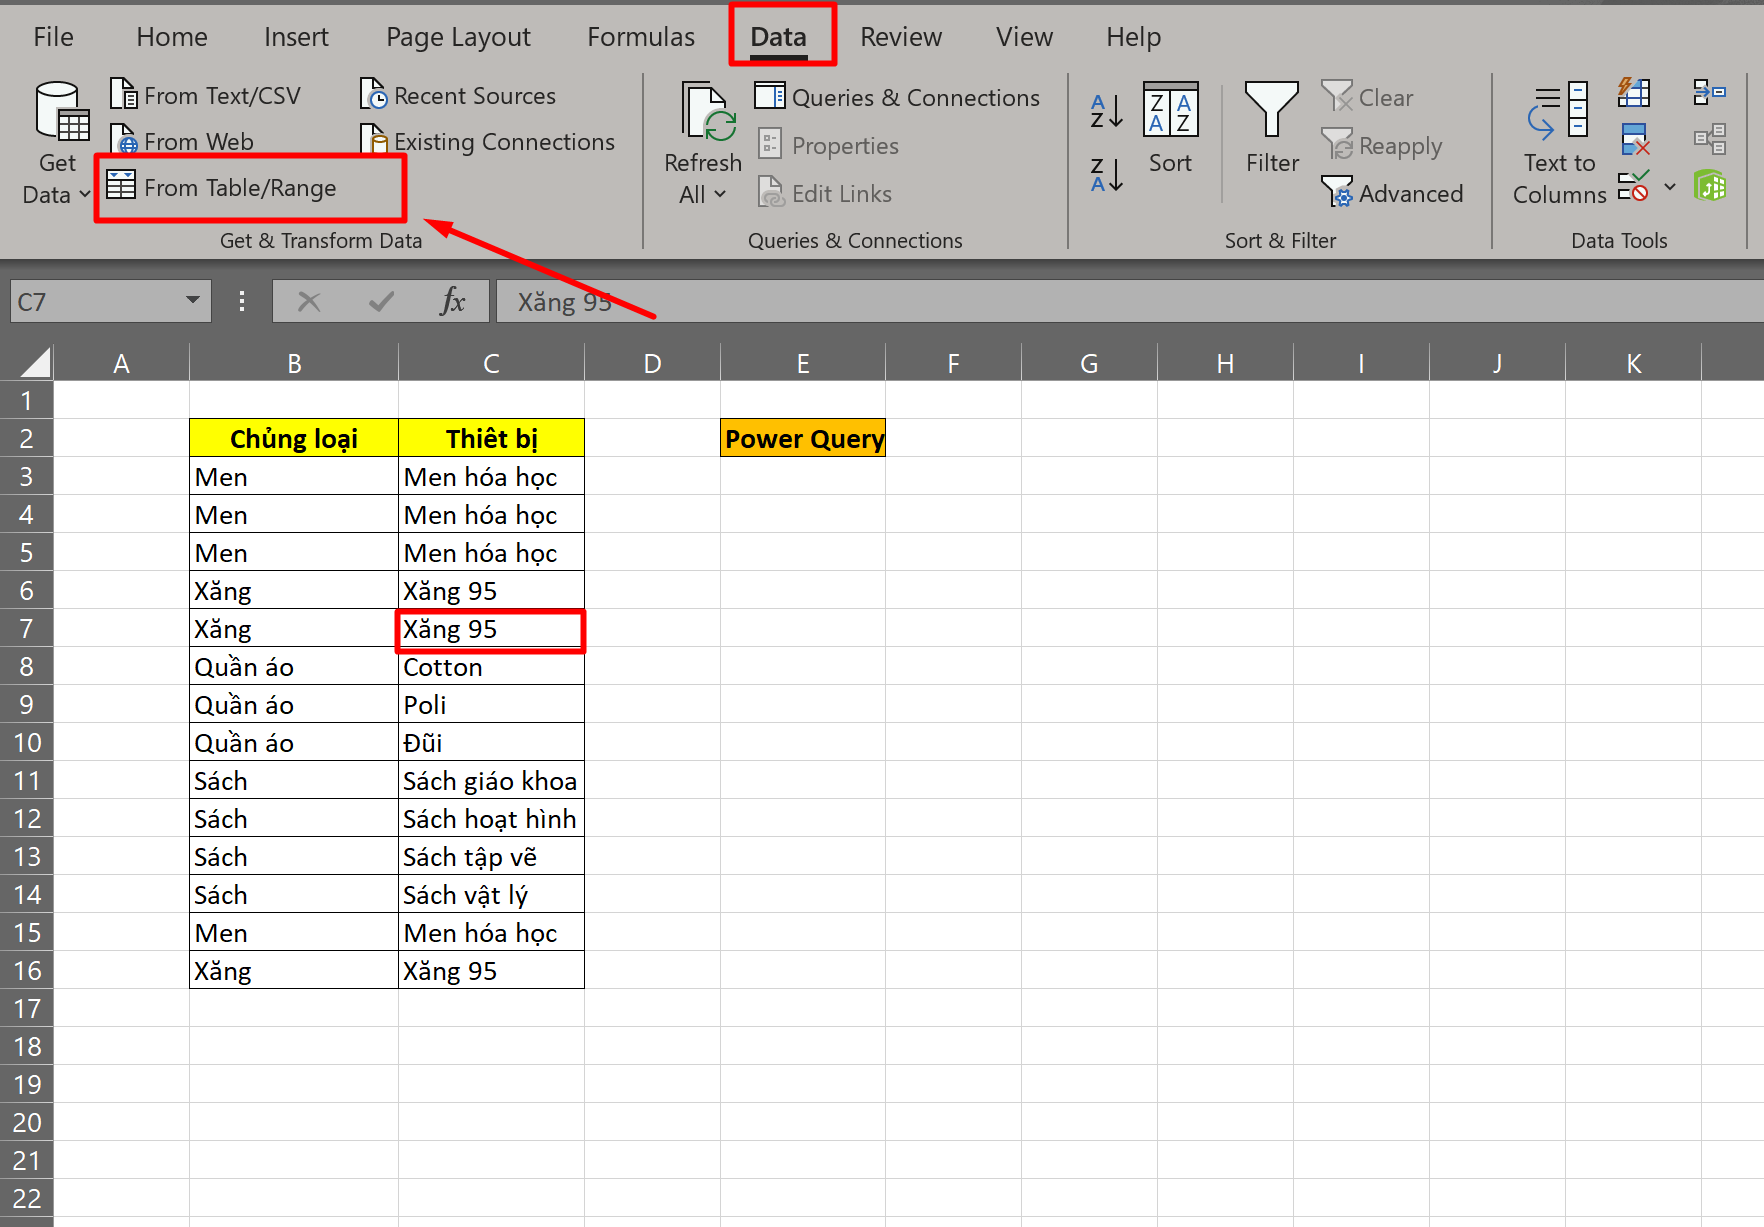Open the Home ribbon tab

point(171,36)
